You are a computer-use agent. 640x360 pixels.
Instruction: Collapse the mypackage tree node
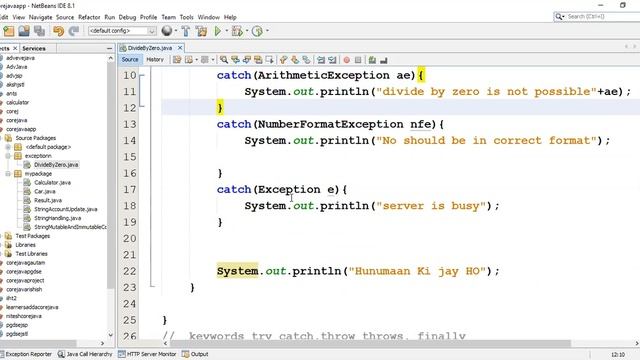coord(8,174)
